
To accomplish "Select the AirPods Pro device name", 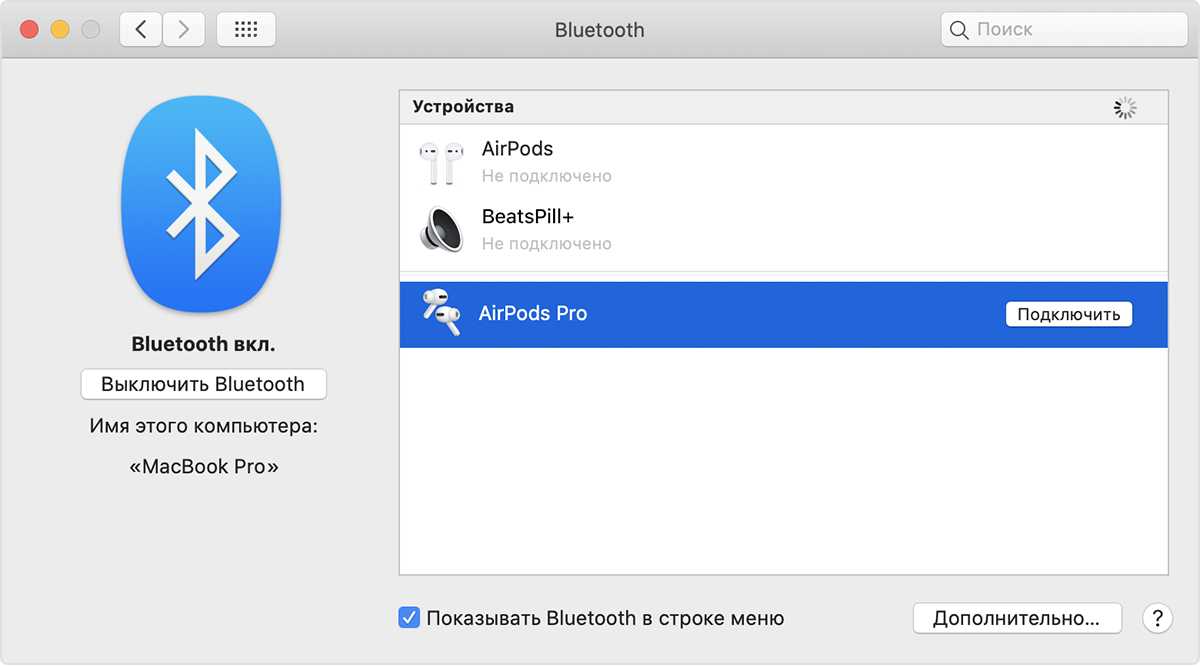I will coord(533,313).
